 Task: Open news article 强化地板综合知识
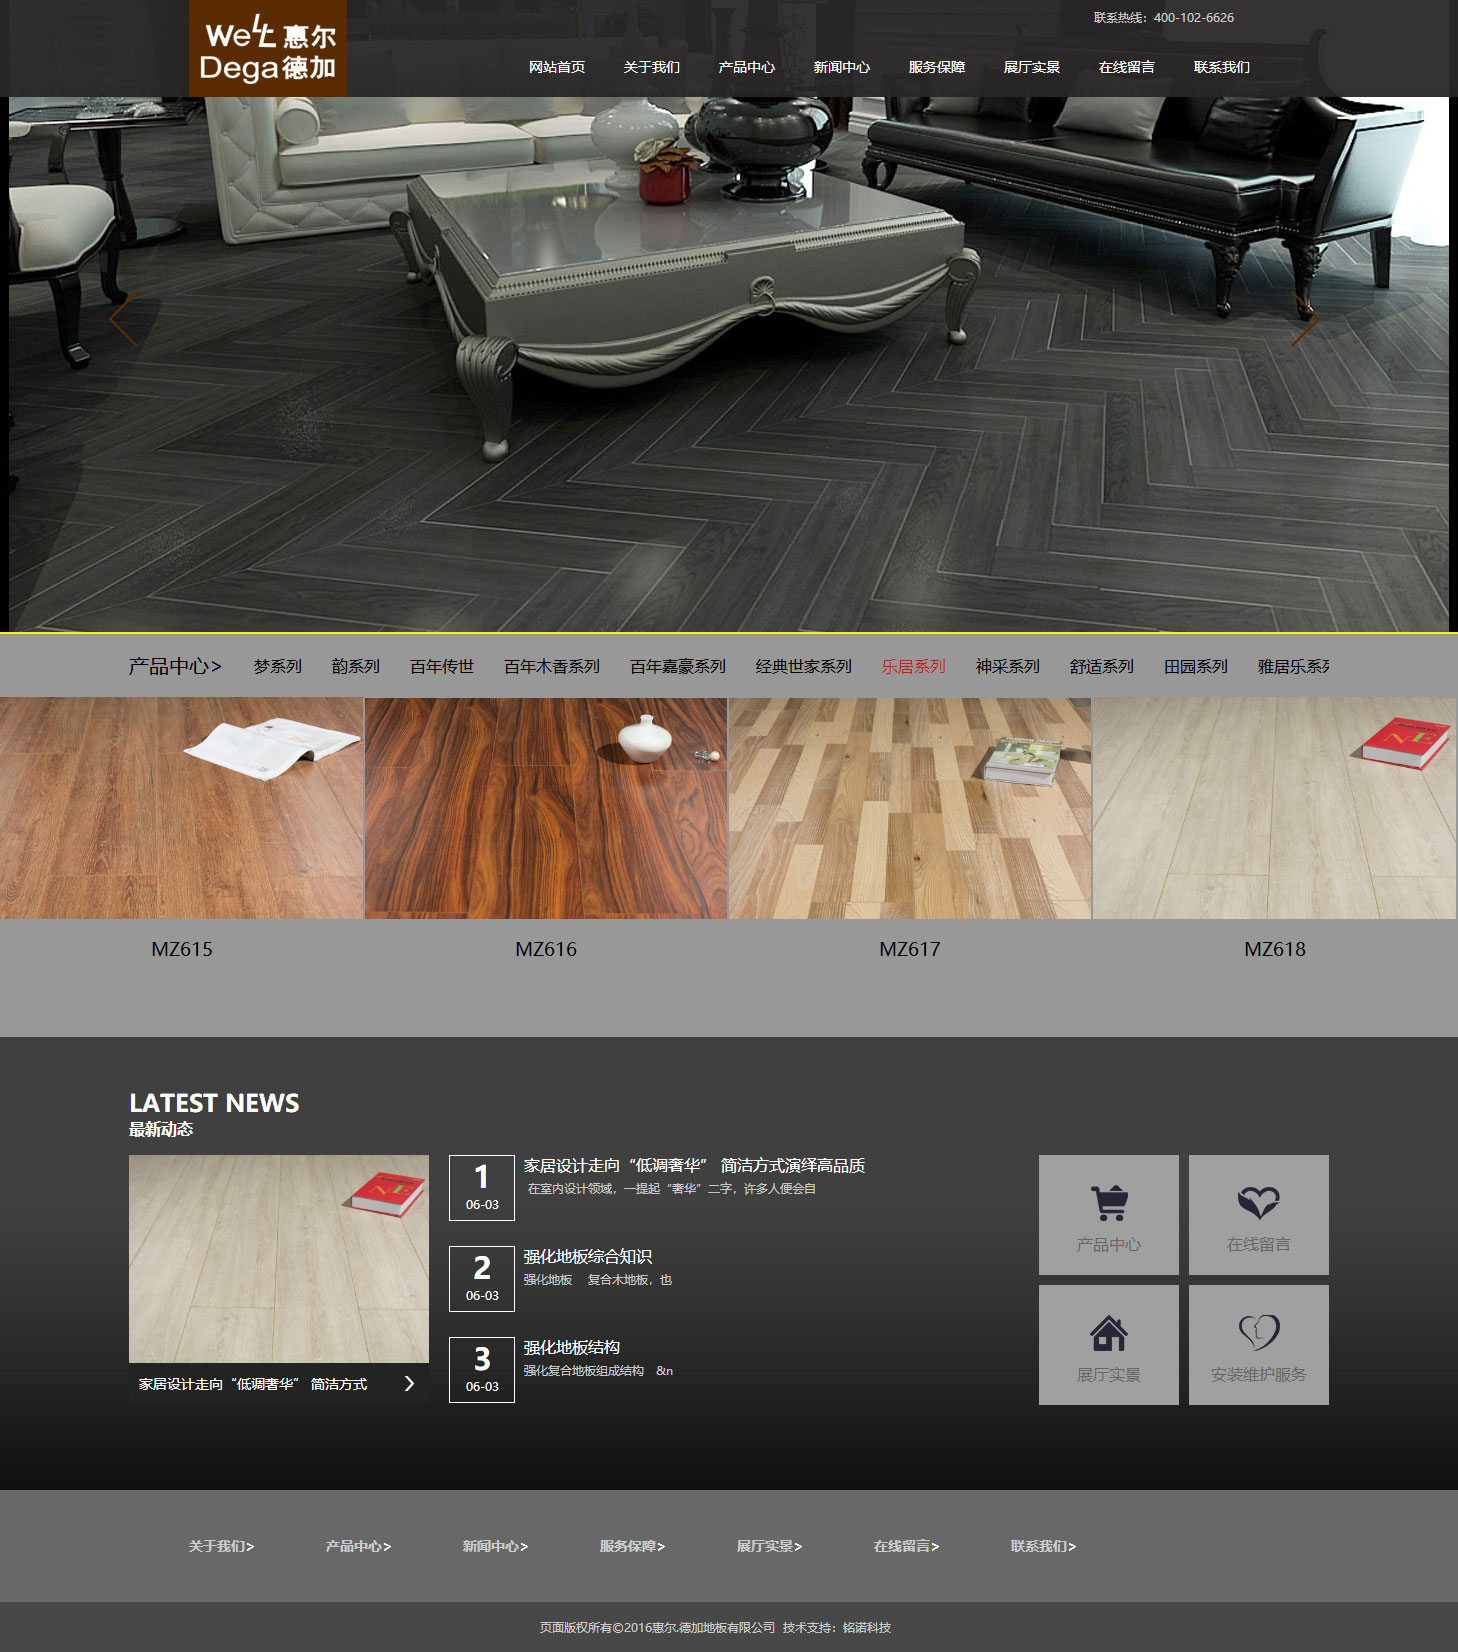tap(587, 1257)
